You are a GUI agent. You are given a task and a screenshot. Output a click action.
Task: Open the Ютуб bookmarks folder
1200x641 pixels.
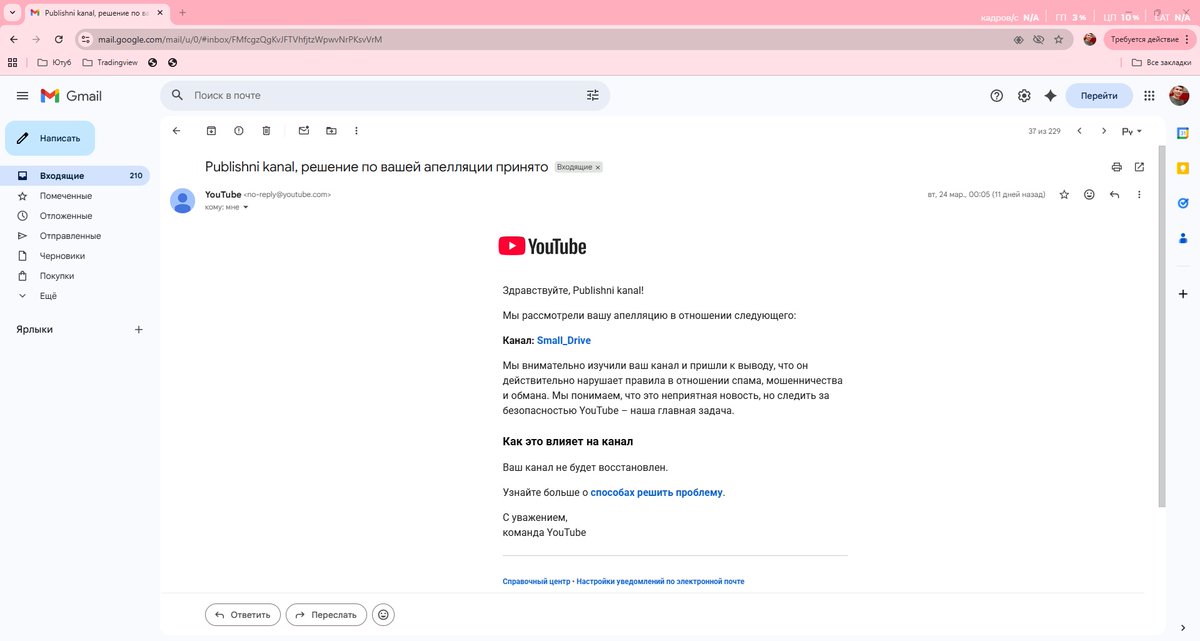[x=54, y=62]
